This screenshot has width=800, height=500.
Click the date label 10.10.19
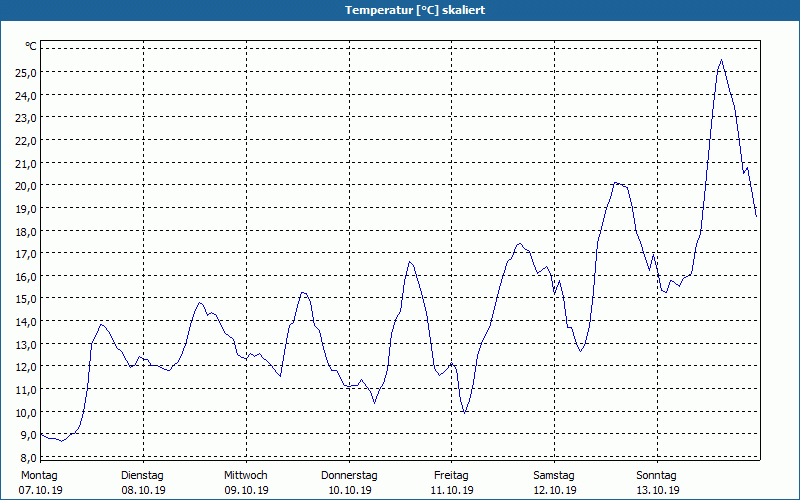349,490
